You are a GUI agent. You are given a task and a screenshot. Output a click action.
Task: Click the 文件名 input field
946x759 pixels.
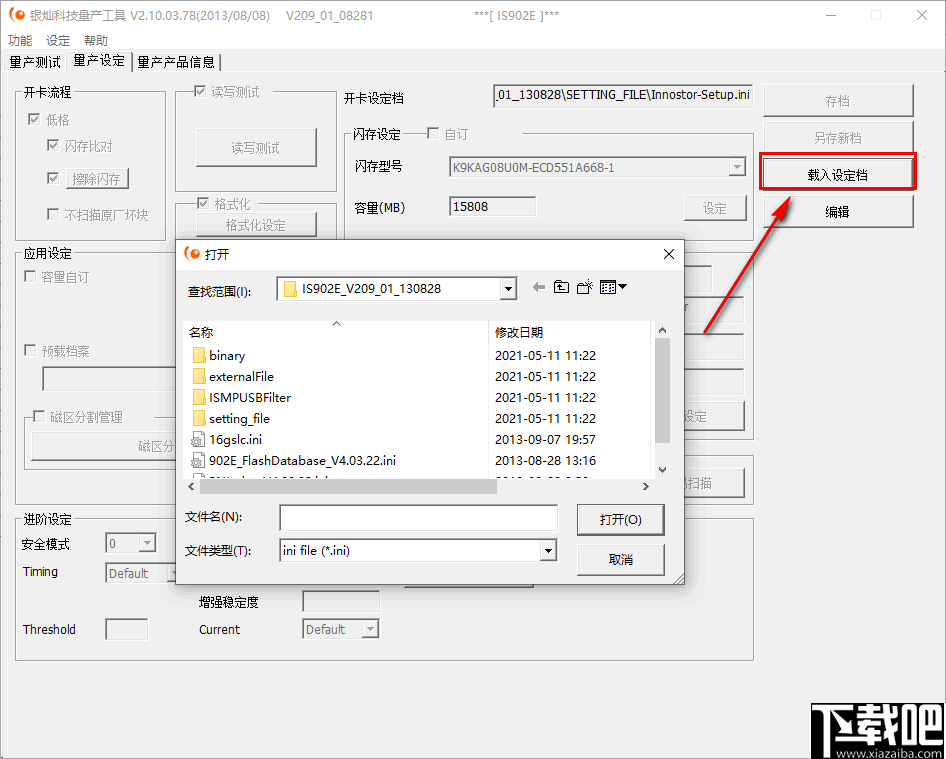pyautogui.click(x=418, y=518)
